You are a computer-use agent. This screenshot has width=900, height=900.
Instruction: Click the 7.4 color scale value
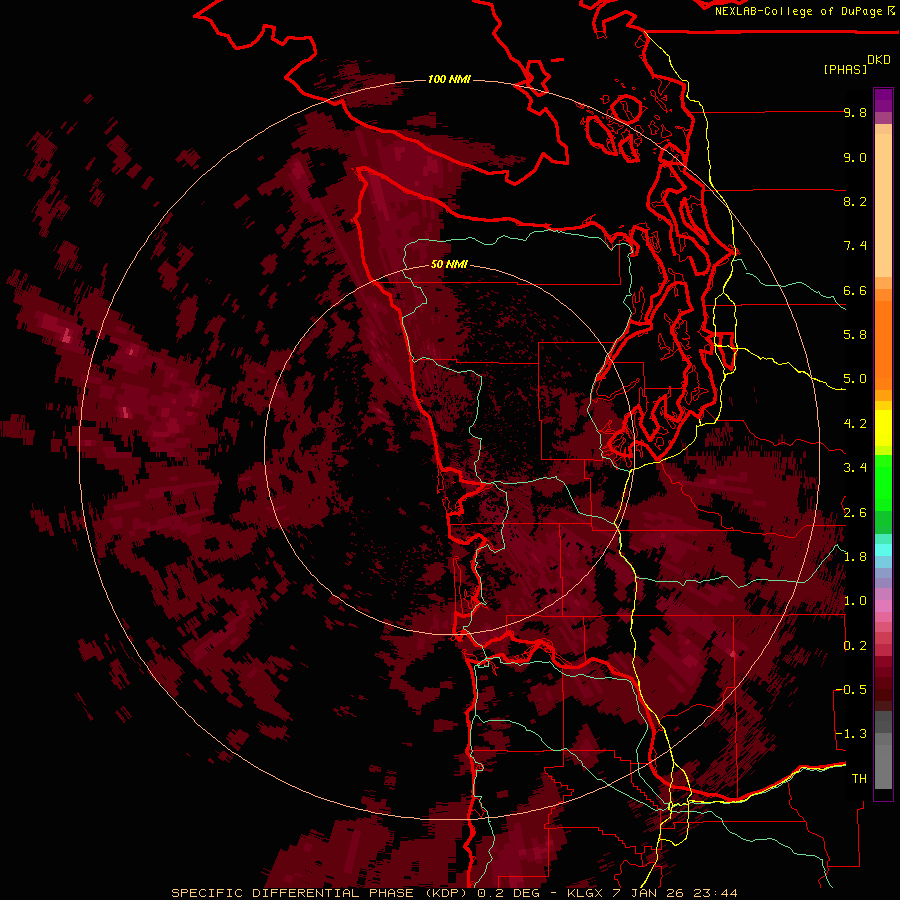tap(855, 246)
